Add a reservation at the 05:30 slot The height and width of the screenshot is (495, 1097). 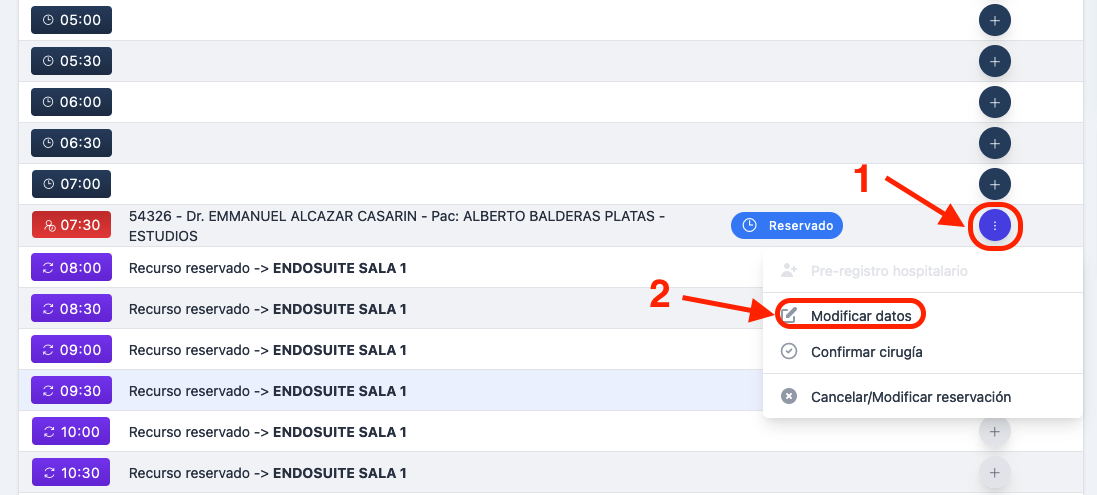coord(994,61)
